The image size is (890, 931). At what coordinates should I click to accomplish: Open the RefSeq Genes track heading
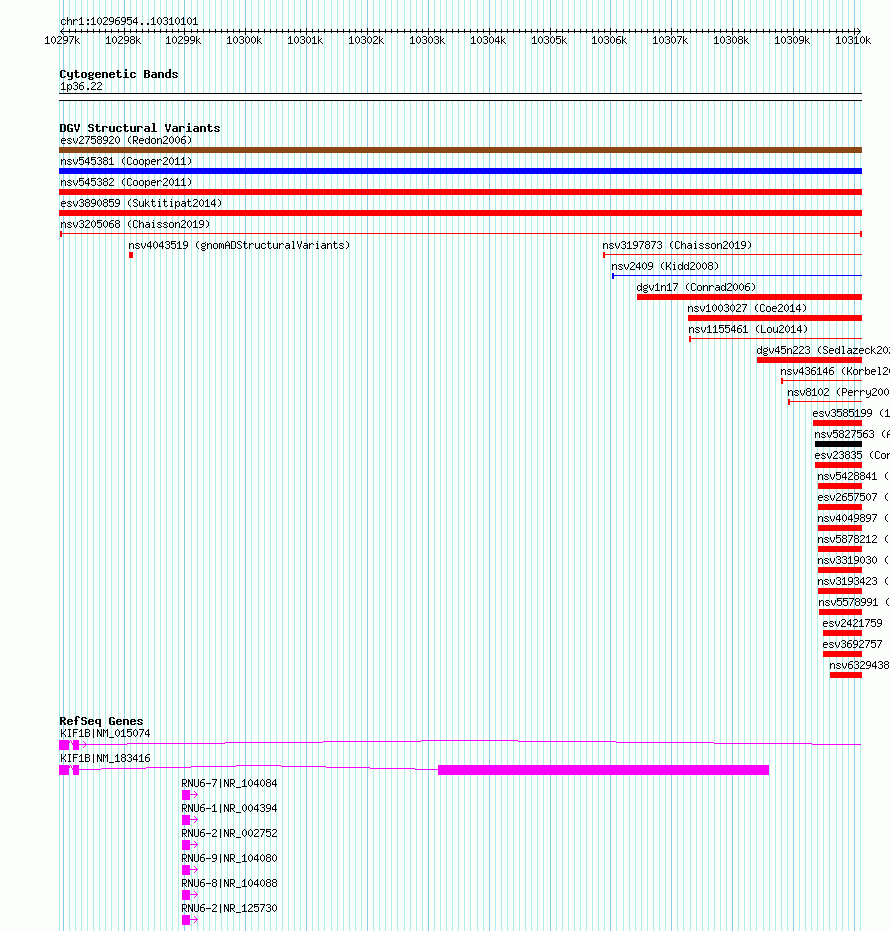pyautogui.click(x=101, y=721)
